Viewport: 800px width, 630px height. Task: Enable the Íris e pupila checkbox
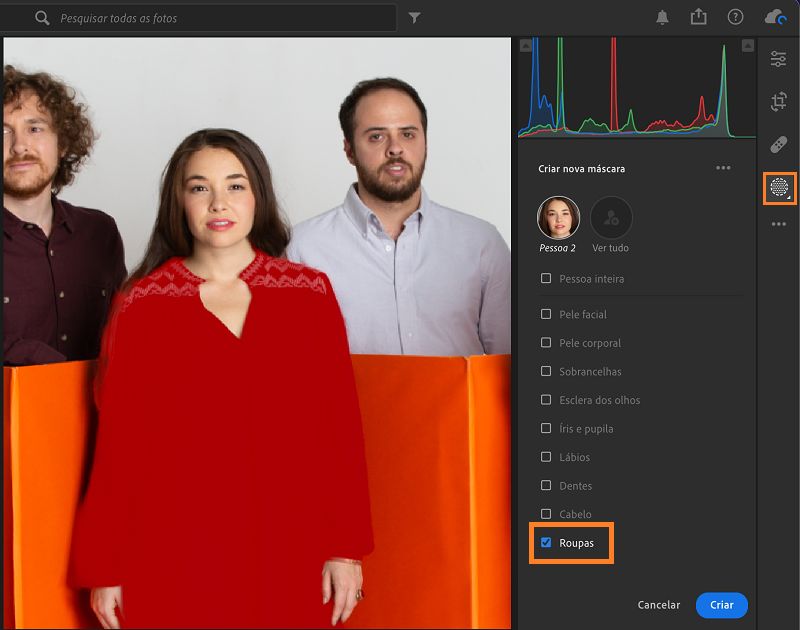546,429
